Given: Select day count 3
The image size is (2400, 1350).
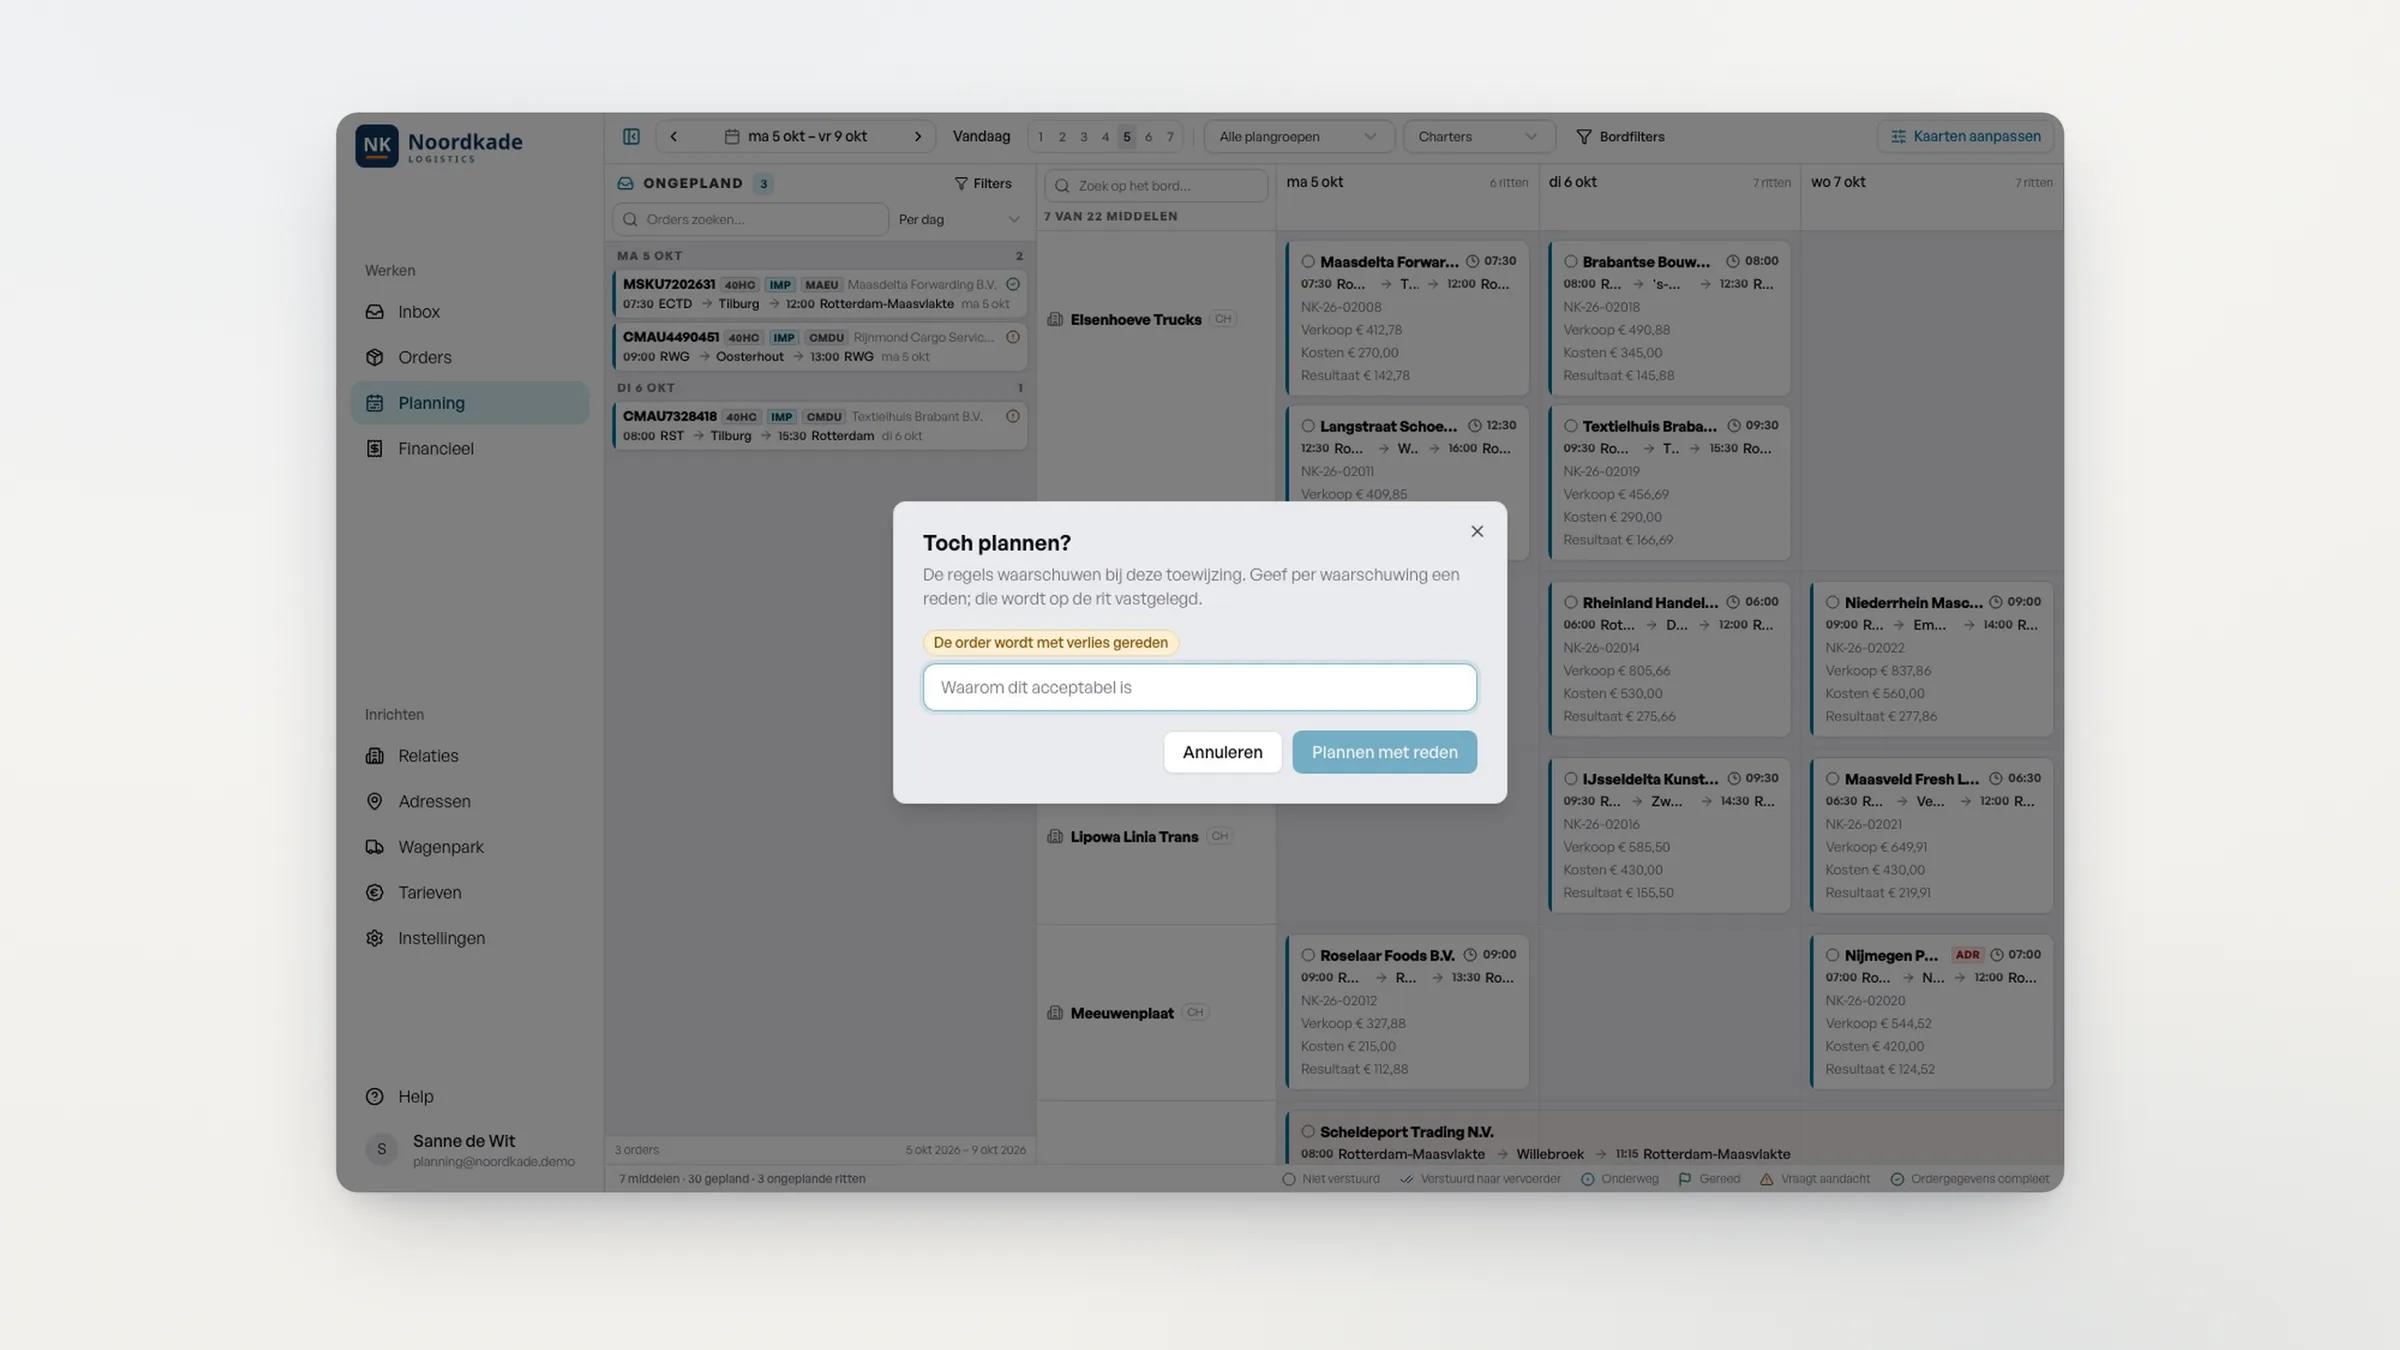Looking at the screenshot, I should tap(1083, 137).
